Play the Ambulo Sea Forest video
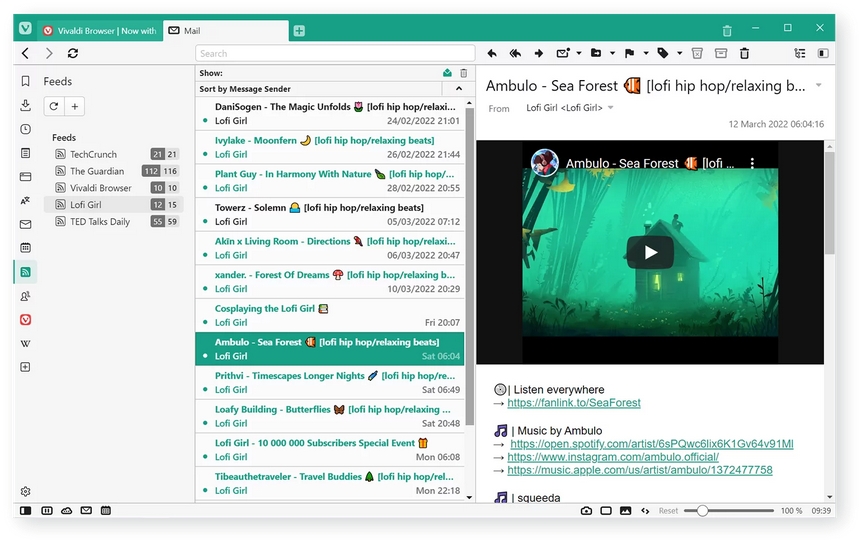This screenshot has height=541, width=860. click(650, 252)
